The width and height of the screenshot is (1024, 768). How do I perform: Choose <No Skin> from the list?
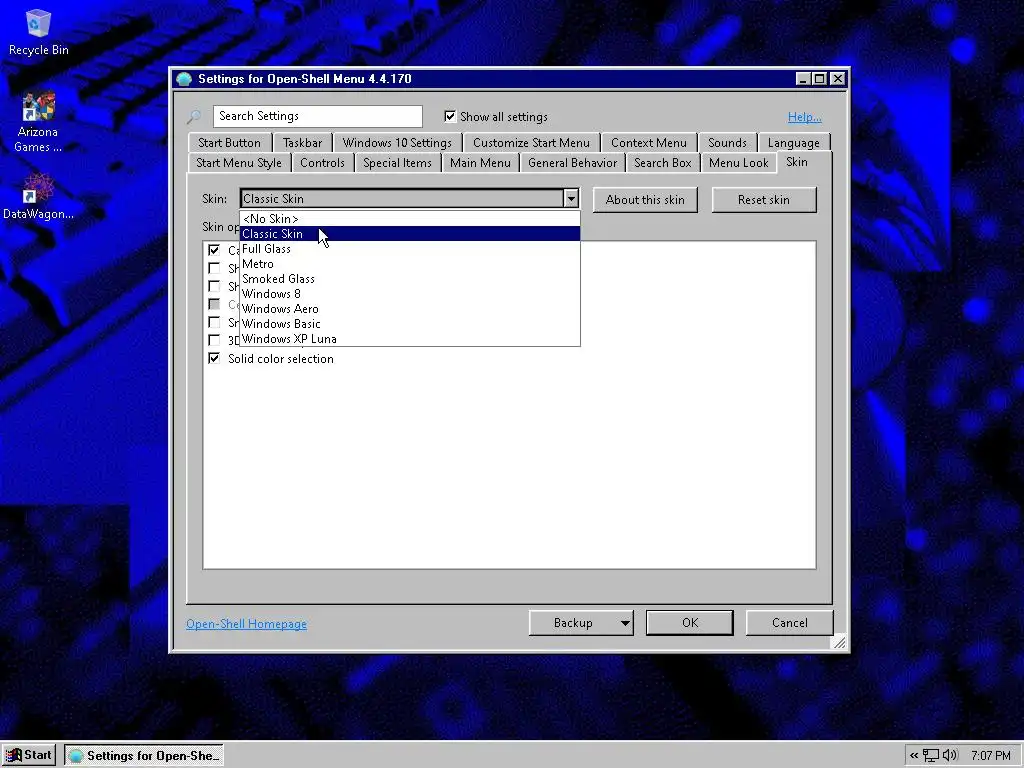(x=409, y=219)
